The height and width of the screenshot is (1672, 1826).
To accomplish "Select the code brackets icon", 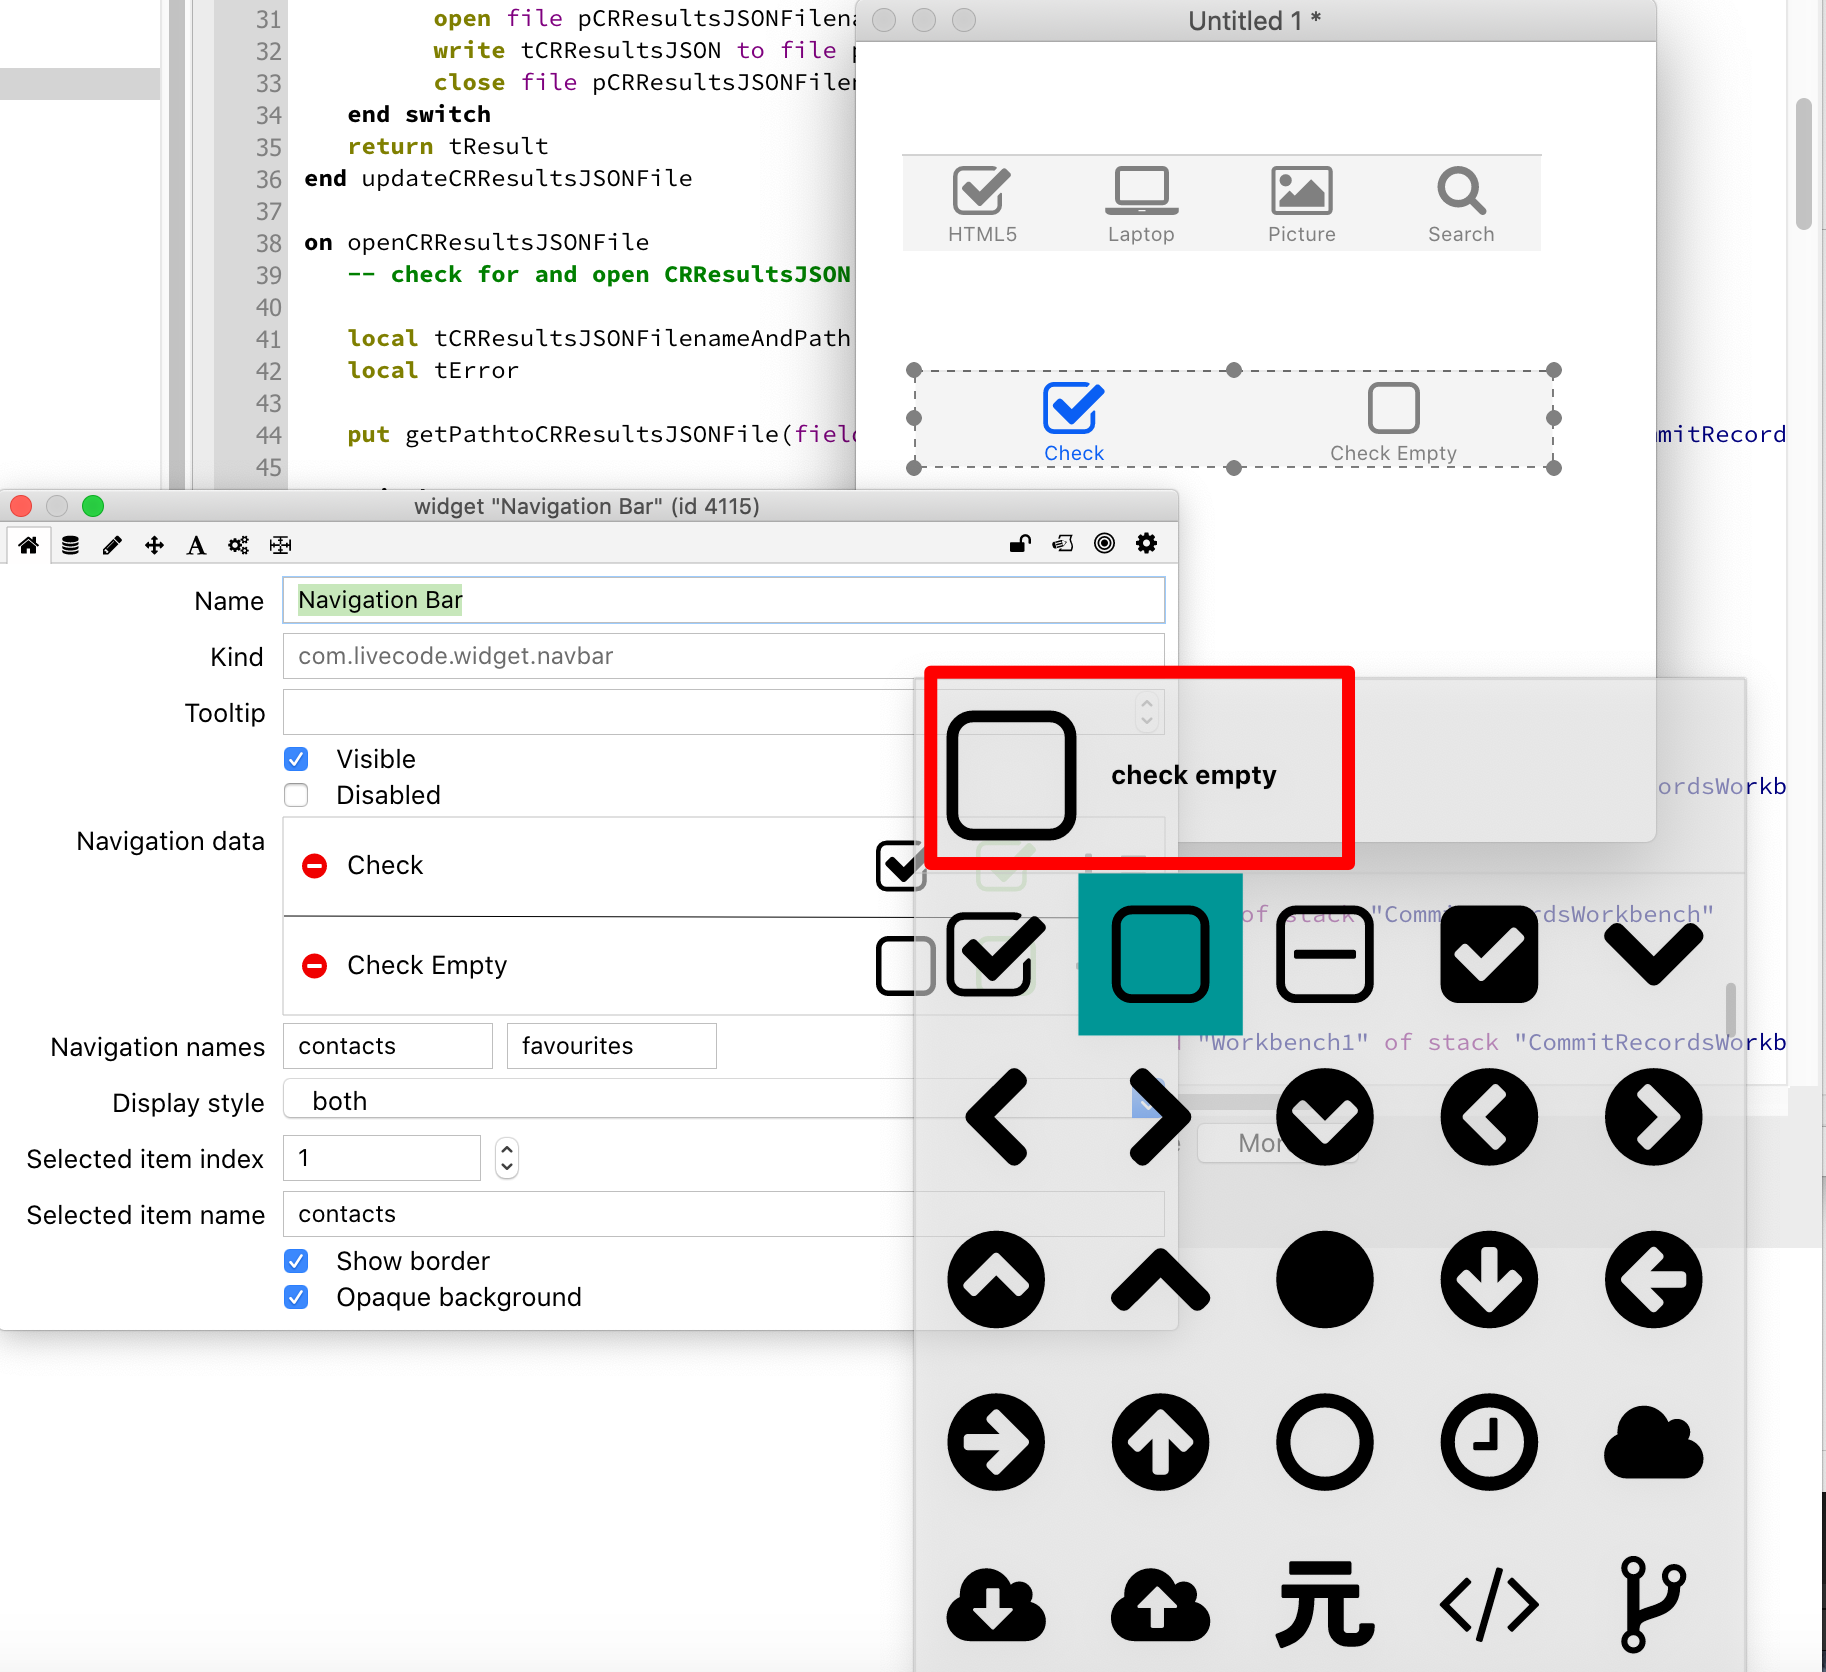I will (1488, 1604).
